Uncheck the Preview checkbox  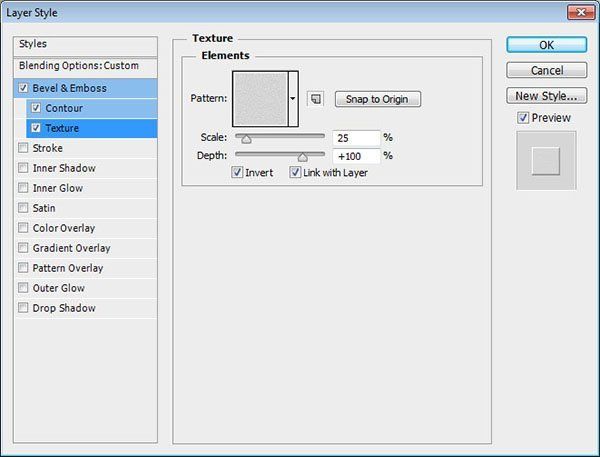click(x=523, y=118)
